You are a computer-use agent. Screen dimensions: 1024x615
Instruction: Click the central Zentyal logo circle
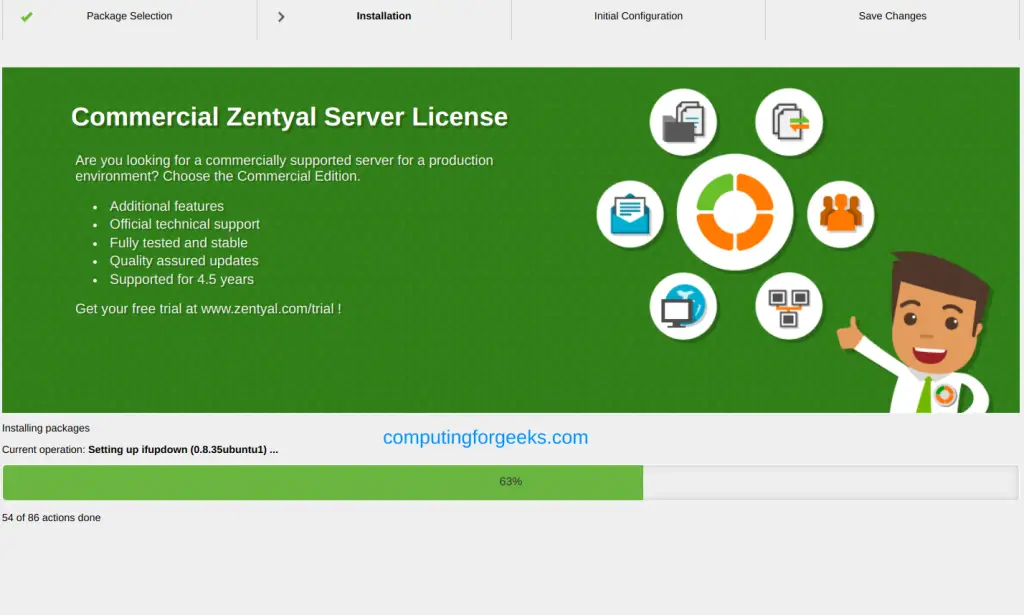coord(735,212)
